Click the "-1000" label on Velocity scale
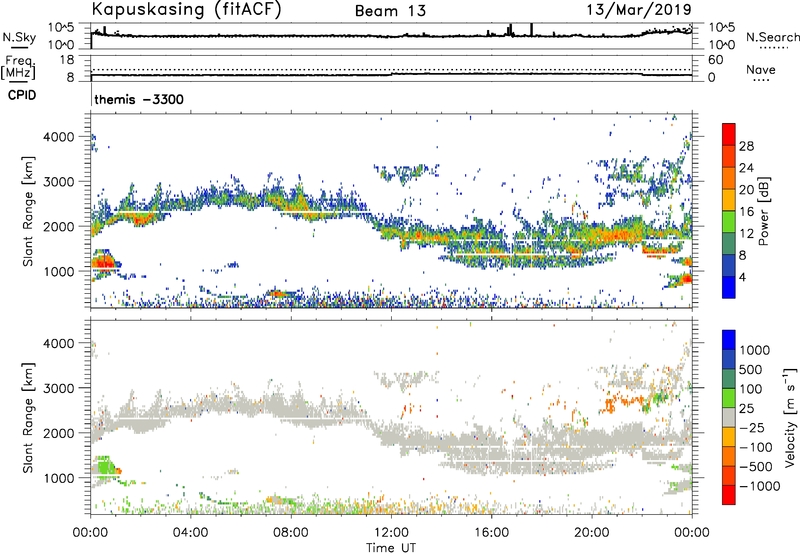Image resolution: width=800 pixels, height=554 pixels. (x=759, y=486)
